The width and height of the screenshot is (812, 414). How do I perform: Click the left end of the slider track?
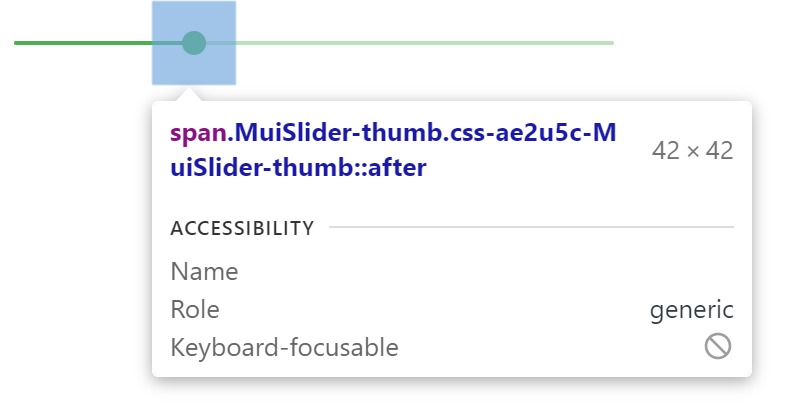pos(18,43)
